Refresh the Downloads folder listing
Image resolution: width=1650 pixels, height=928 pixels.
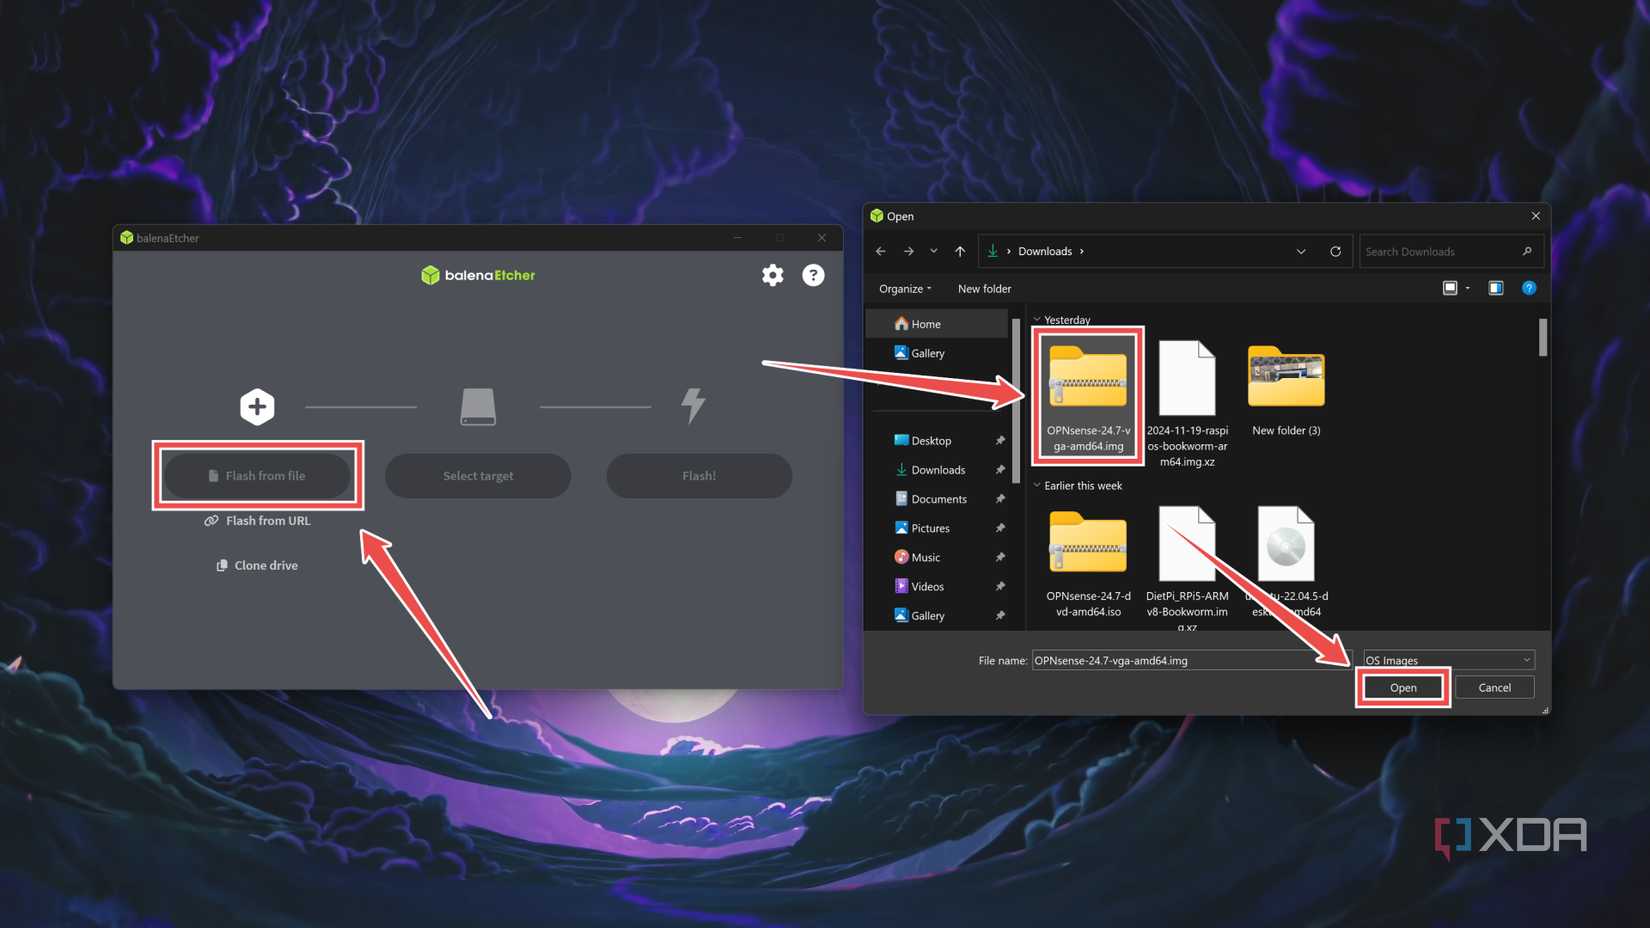[1335, 251]
